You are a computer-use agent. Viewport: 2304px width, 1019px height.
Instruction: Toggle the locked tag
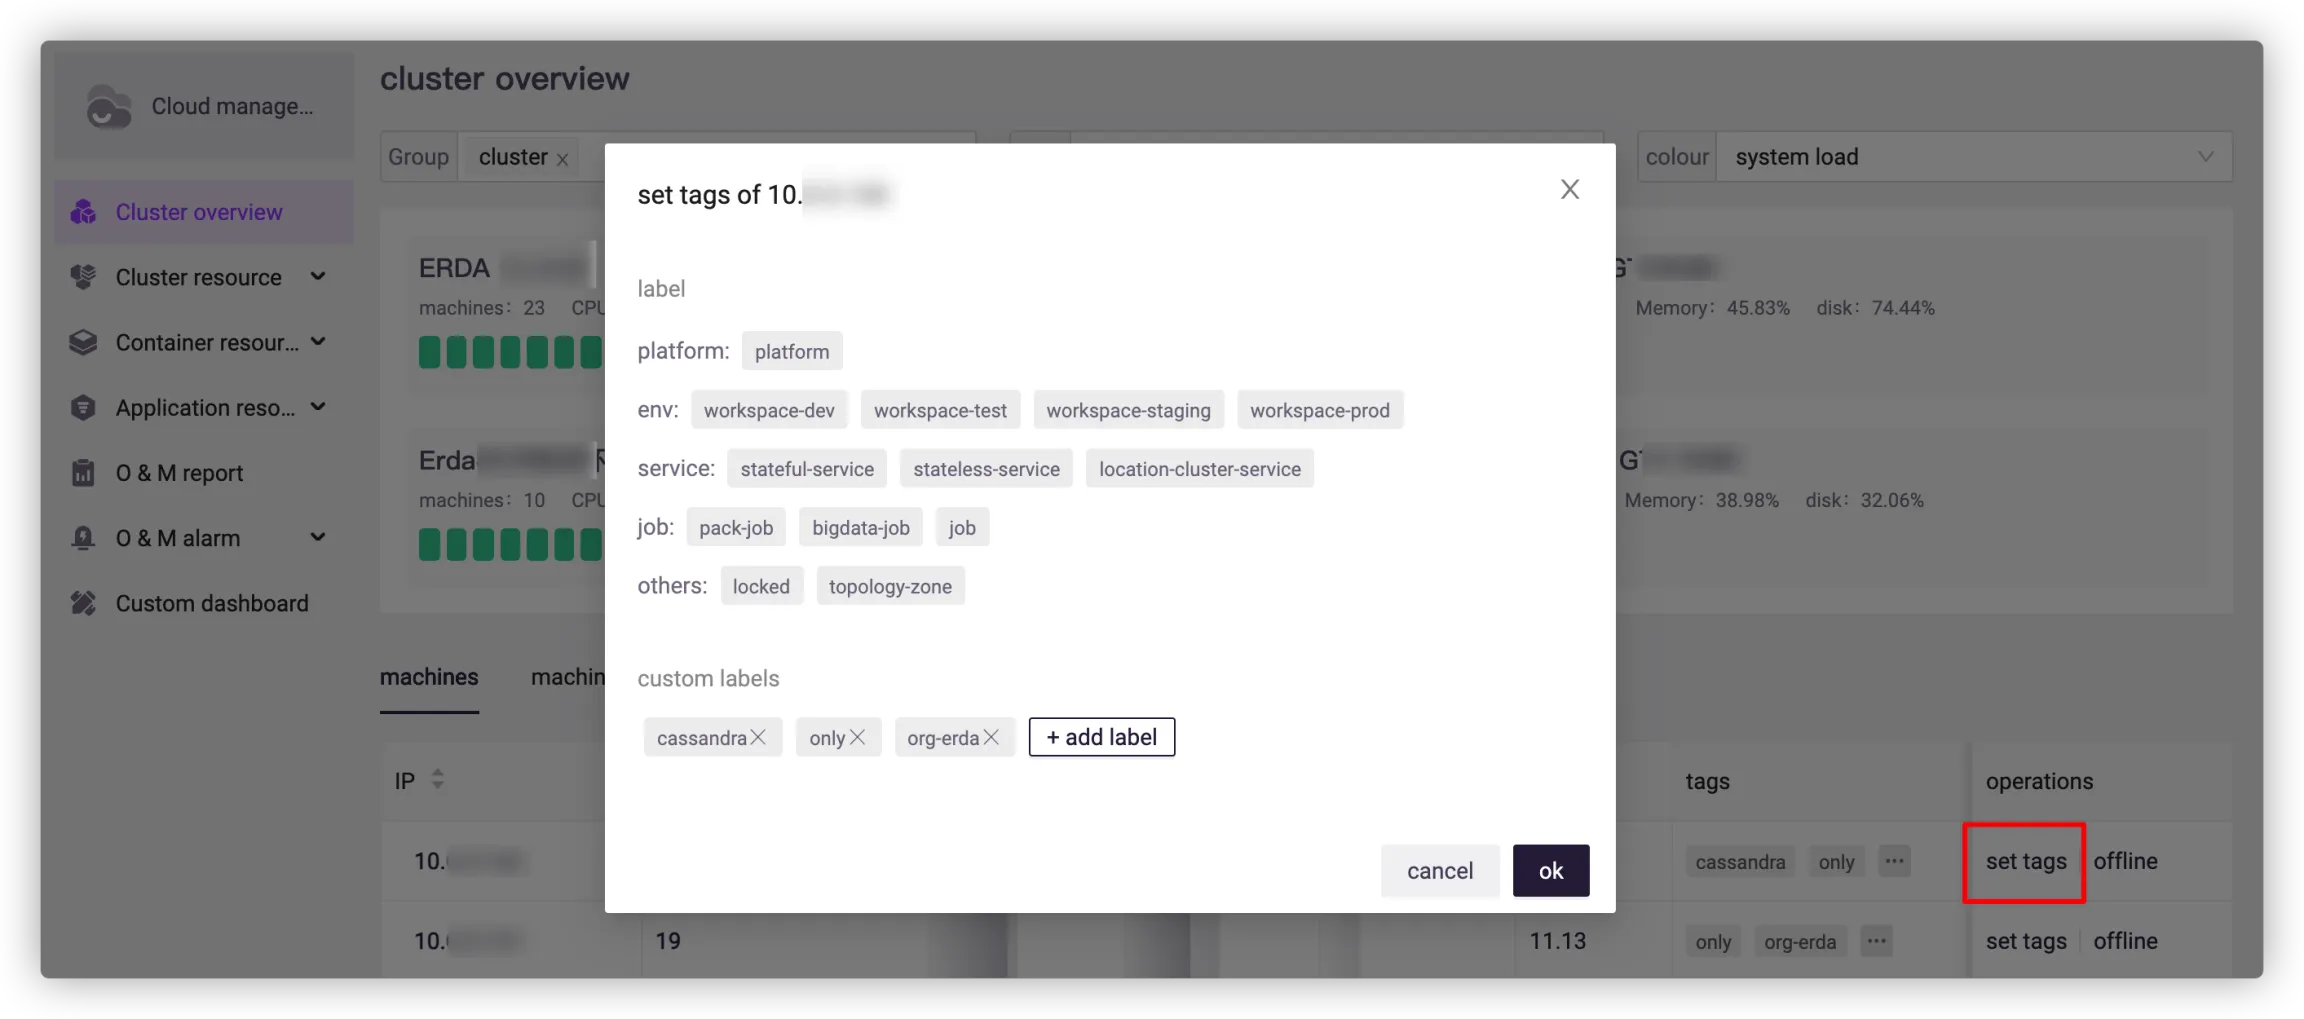pyautogui.click(x=760, y=586)
